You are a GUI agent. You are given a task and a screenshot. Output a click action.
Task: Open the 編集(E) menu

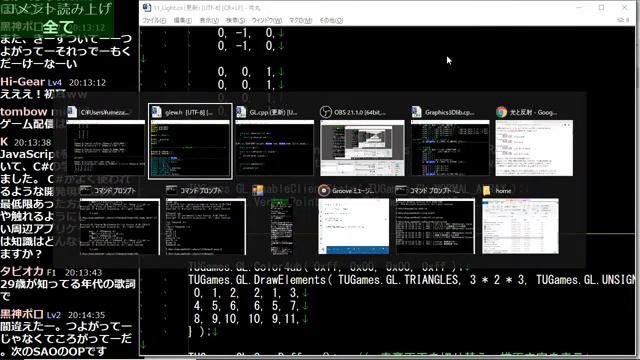[x=182, y=20]
